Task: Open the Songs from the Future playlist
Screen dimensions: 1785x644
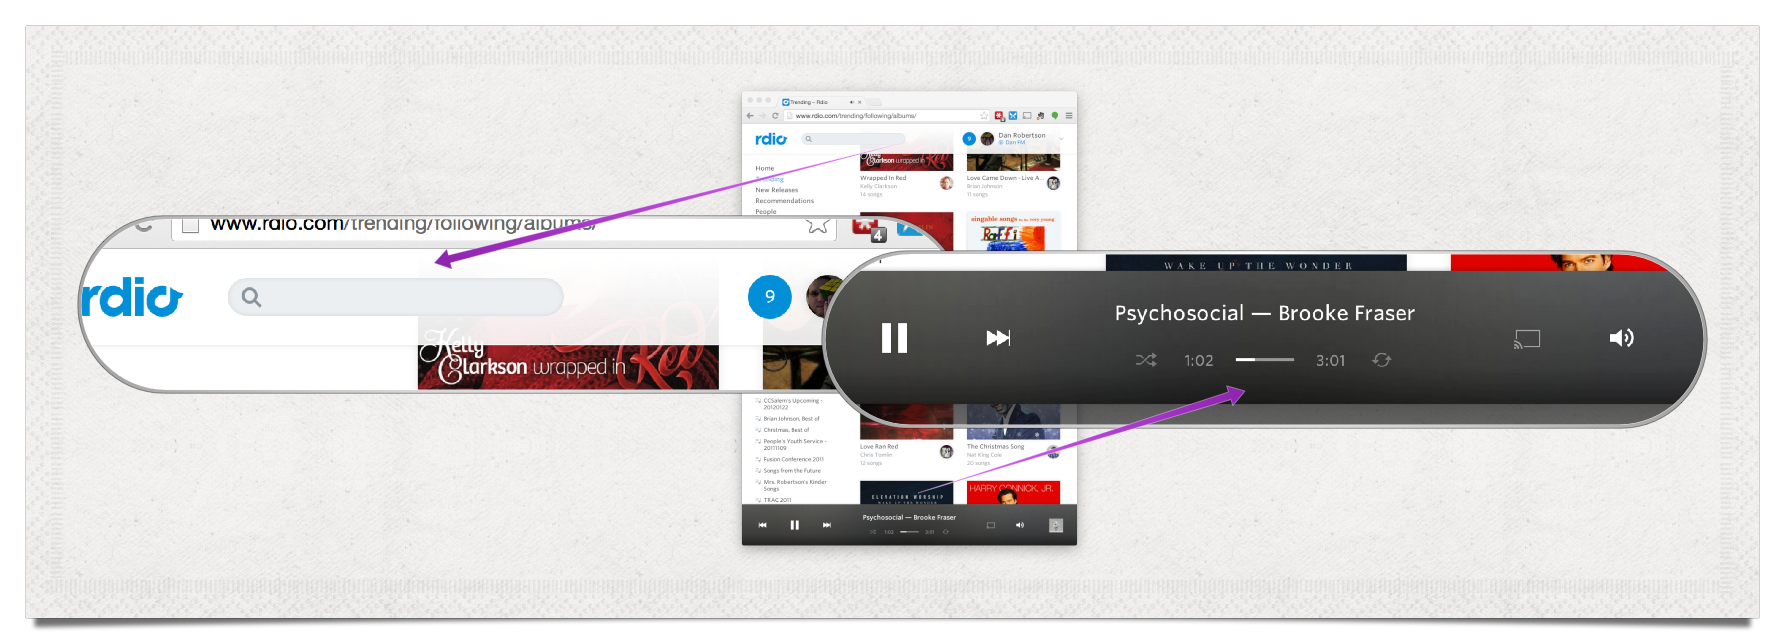Action: pos(792,471)
